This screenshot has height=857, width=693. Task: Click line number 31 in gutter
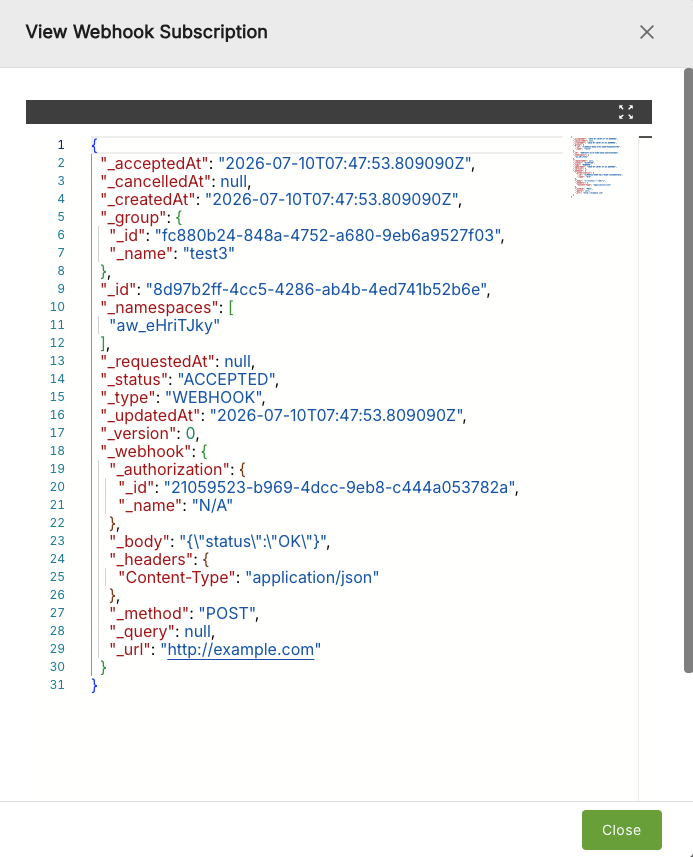(x=57, y=685)
